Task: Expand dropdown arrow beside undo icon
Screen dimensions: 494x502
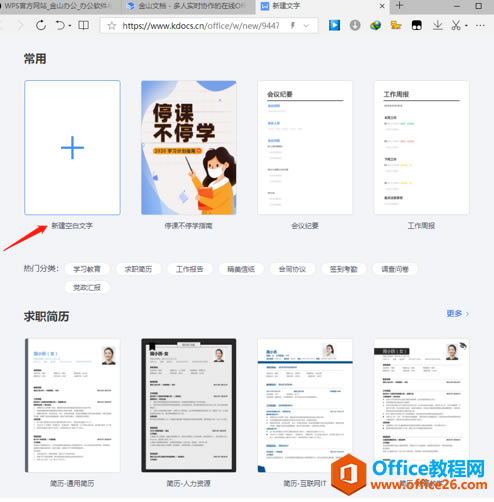Action: [x=70, y=26]
